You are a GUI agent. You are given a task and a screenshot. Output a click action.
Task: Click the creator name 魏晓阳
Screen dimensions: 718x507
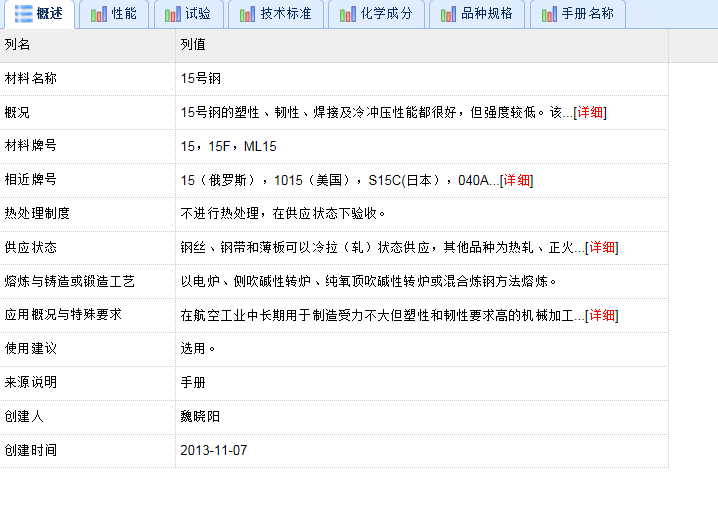200,416
